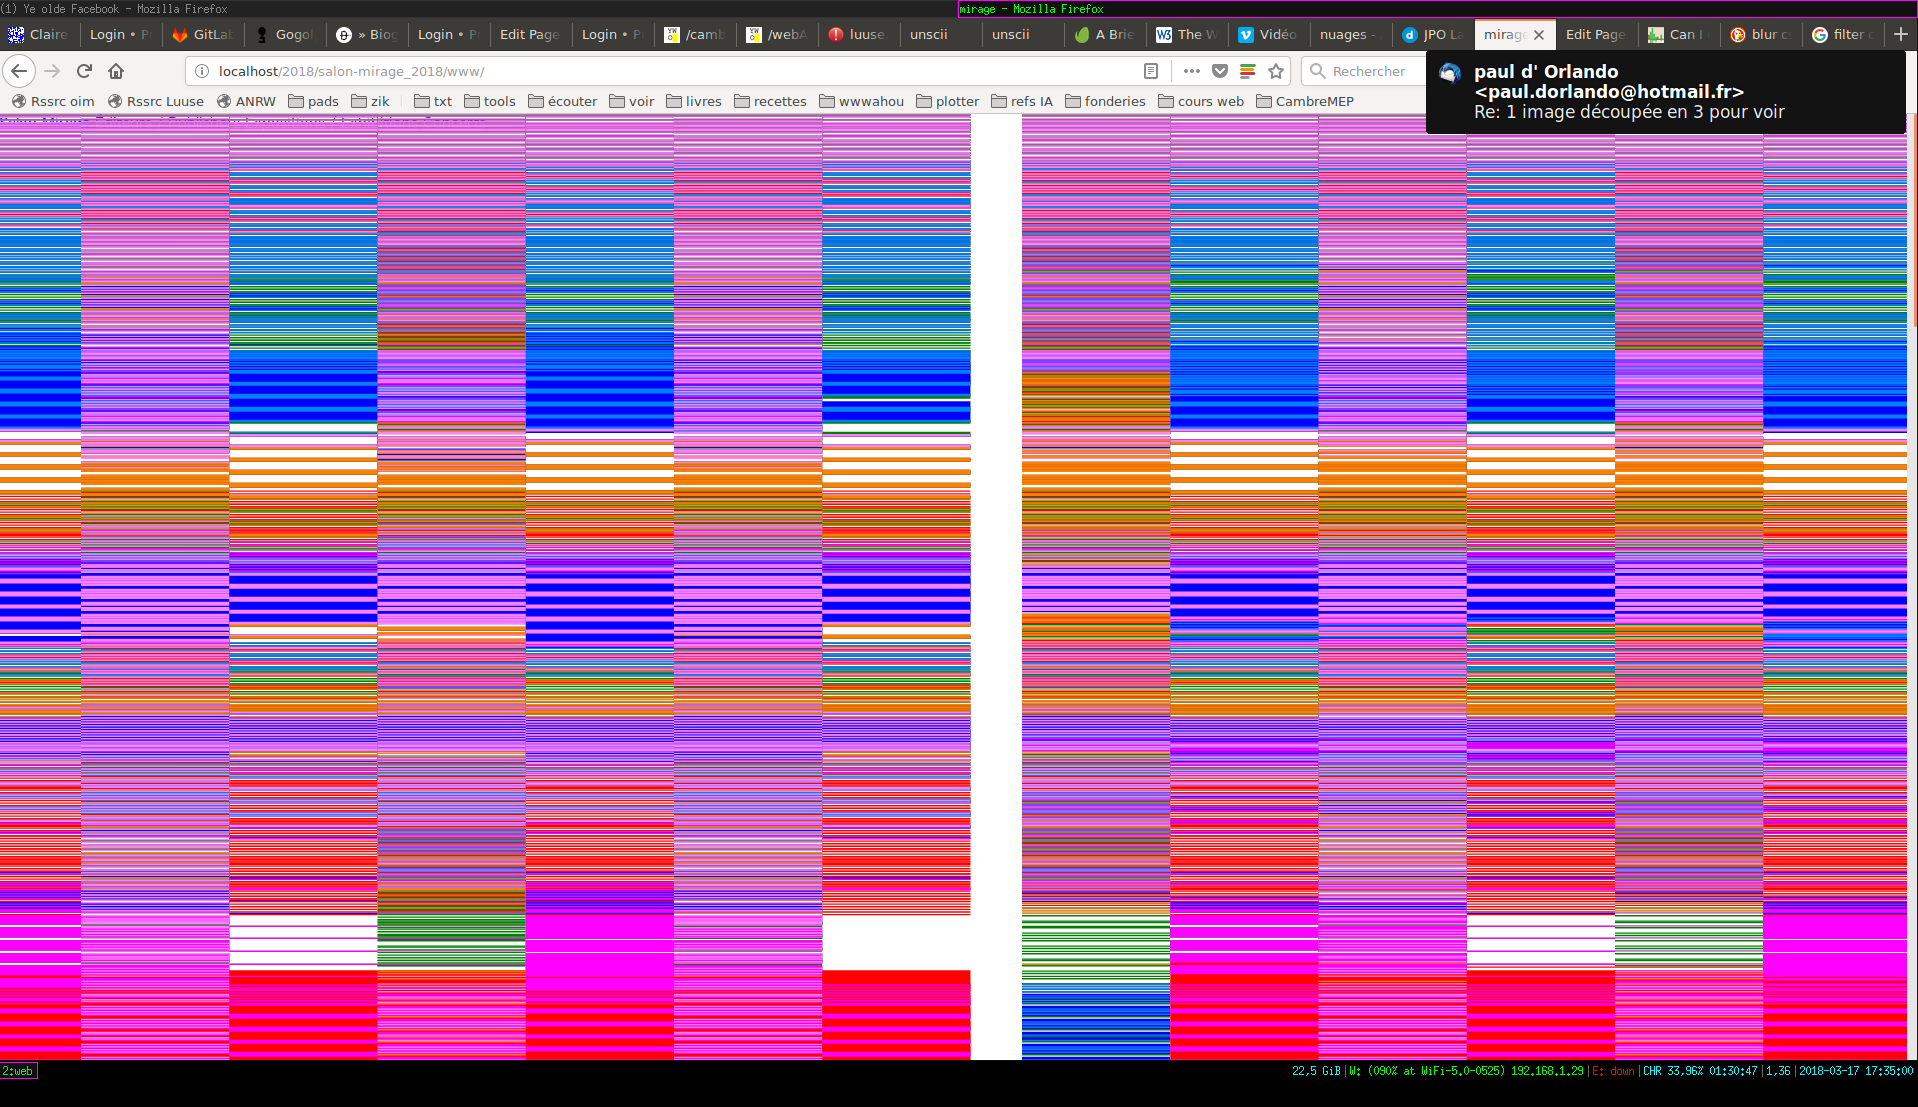Open the Rssrc Luuse bookmark
Viewport: 1918px width, 1107px height.
(156, 101)
